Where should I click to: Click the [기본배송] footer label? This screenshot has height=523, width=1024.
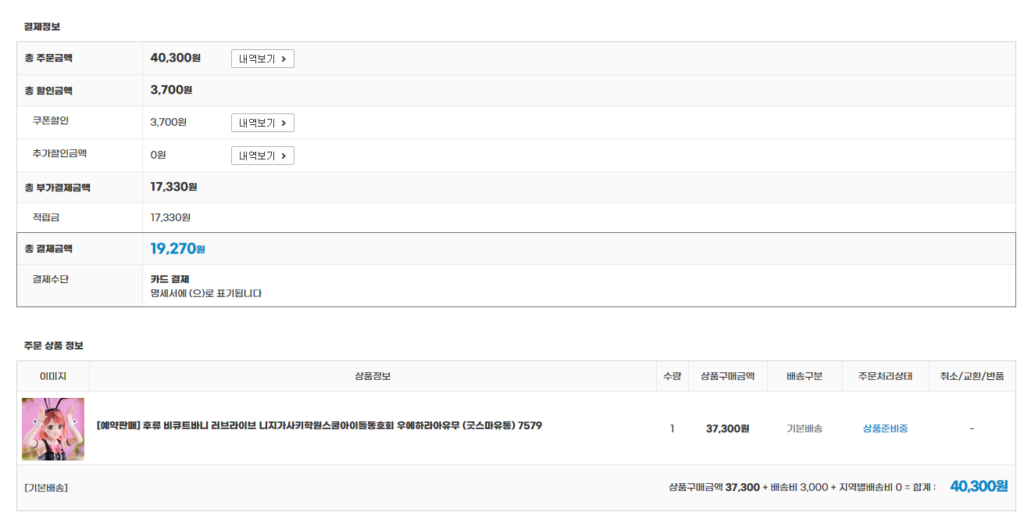[x=46, y=488]
